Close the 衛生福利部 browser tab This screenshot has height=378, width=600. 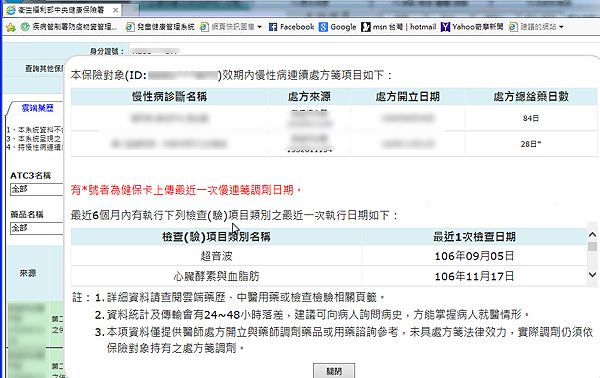click(115, 10)
